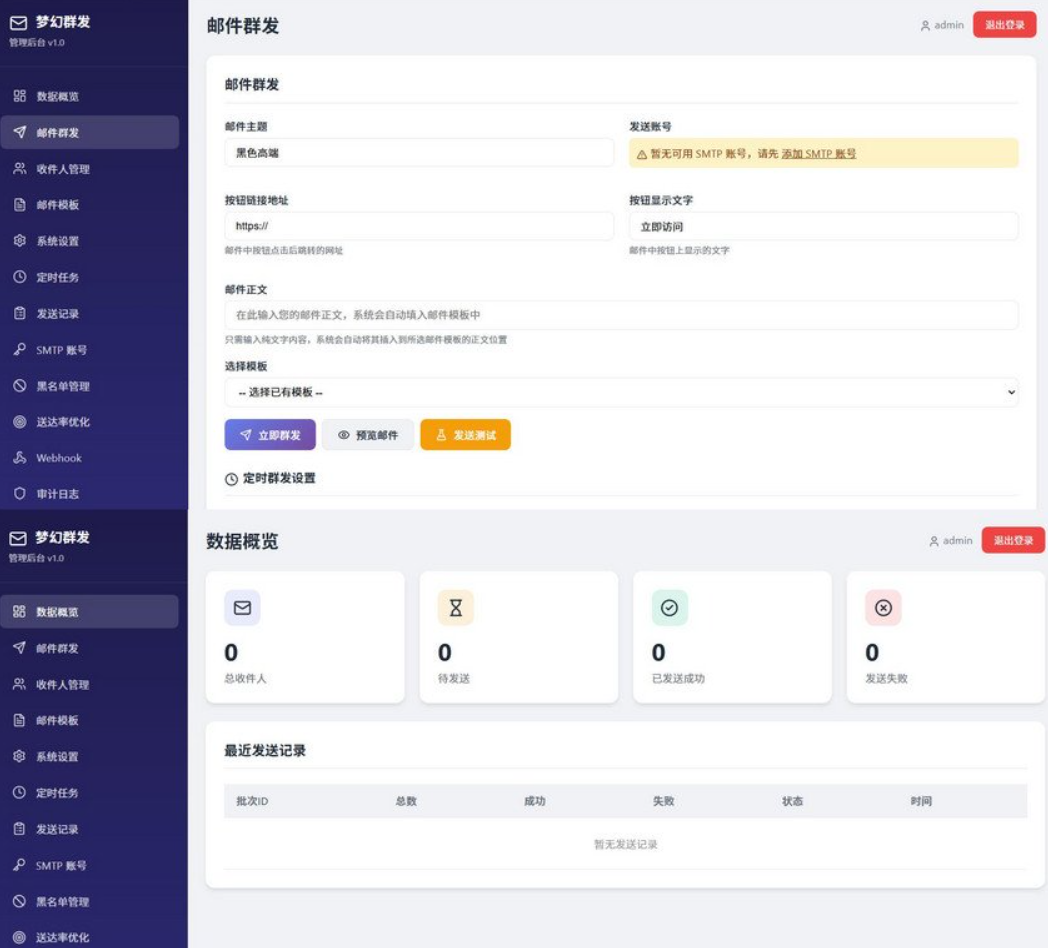Screen dimensions: 1048x948
Task: Click the Webhook icon in the 邮件群发 page sidebar
Action: pos(19,457)
